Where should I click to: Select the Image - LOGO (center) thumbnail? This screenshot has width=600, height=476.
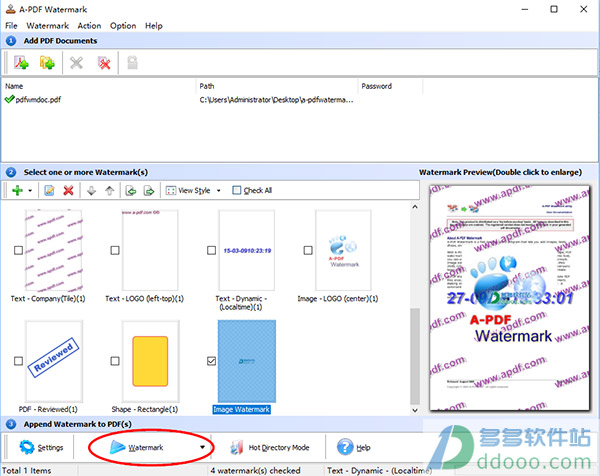tap(343, 250)
